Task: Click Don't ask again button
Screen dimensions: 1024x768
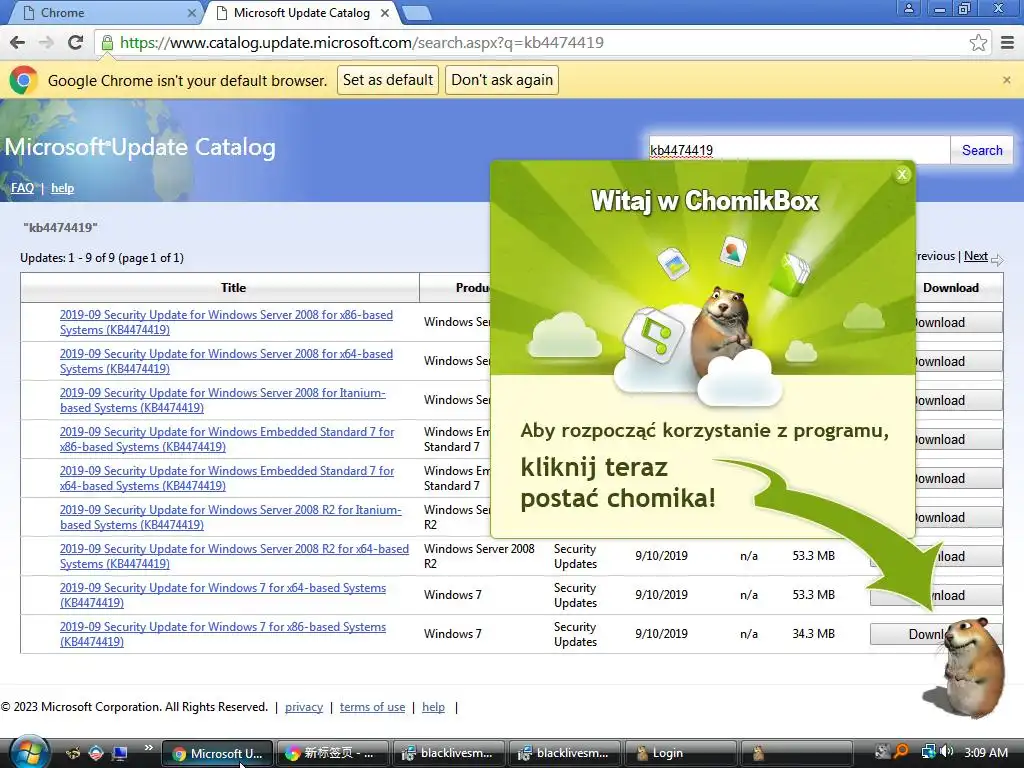Action: pos(502,80)
